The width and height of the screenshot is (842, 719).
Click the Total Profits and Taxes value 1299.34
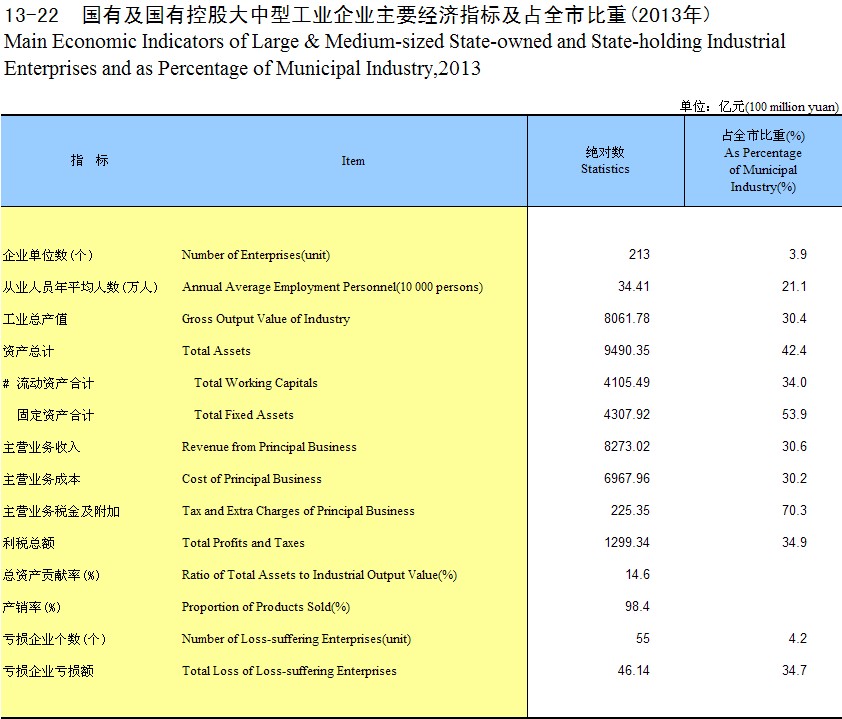coord(626,543)
